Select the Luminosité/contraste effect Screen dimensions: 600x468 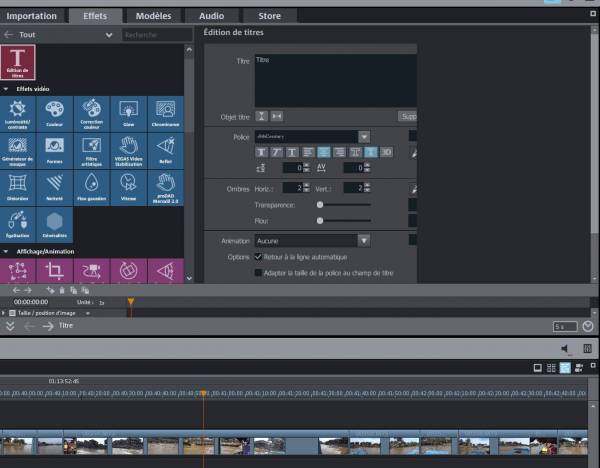(17, 111)
